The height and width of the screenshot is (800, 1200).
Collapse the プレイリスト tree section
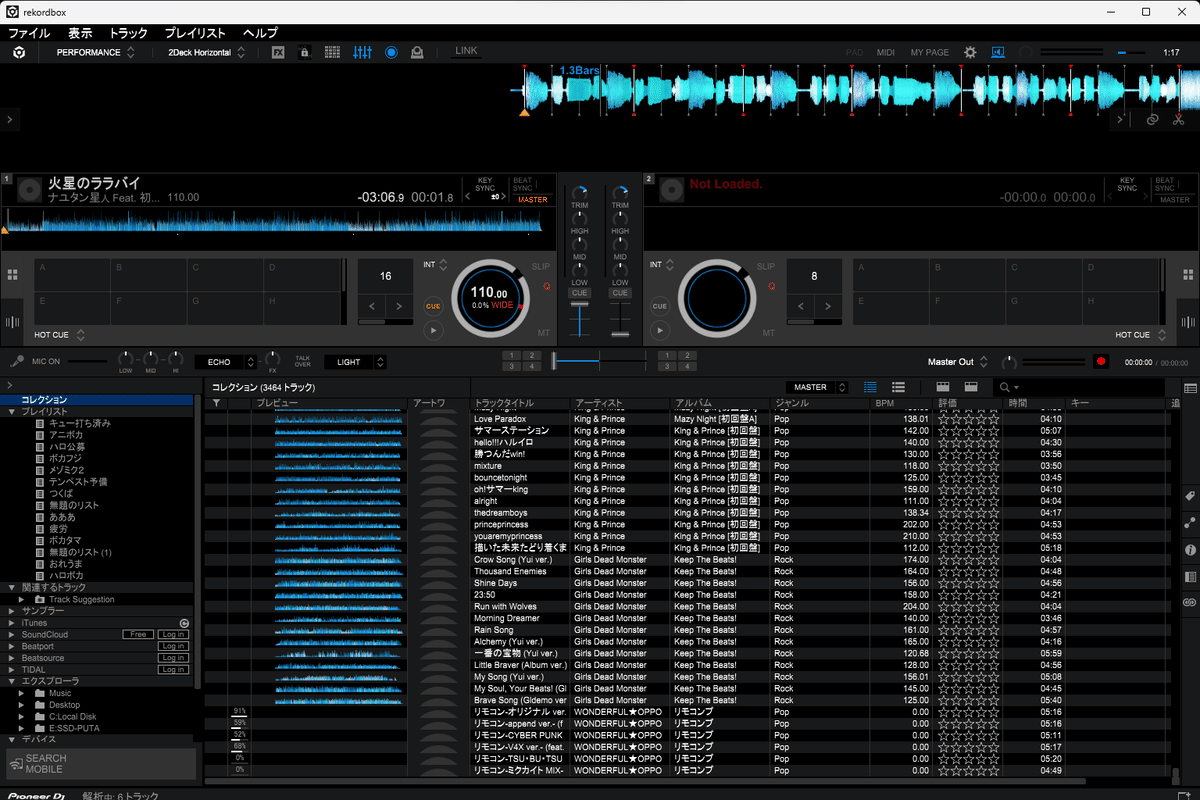click(12, 411)
